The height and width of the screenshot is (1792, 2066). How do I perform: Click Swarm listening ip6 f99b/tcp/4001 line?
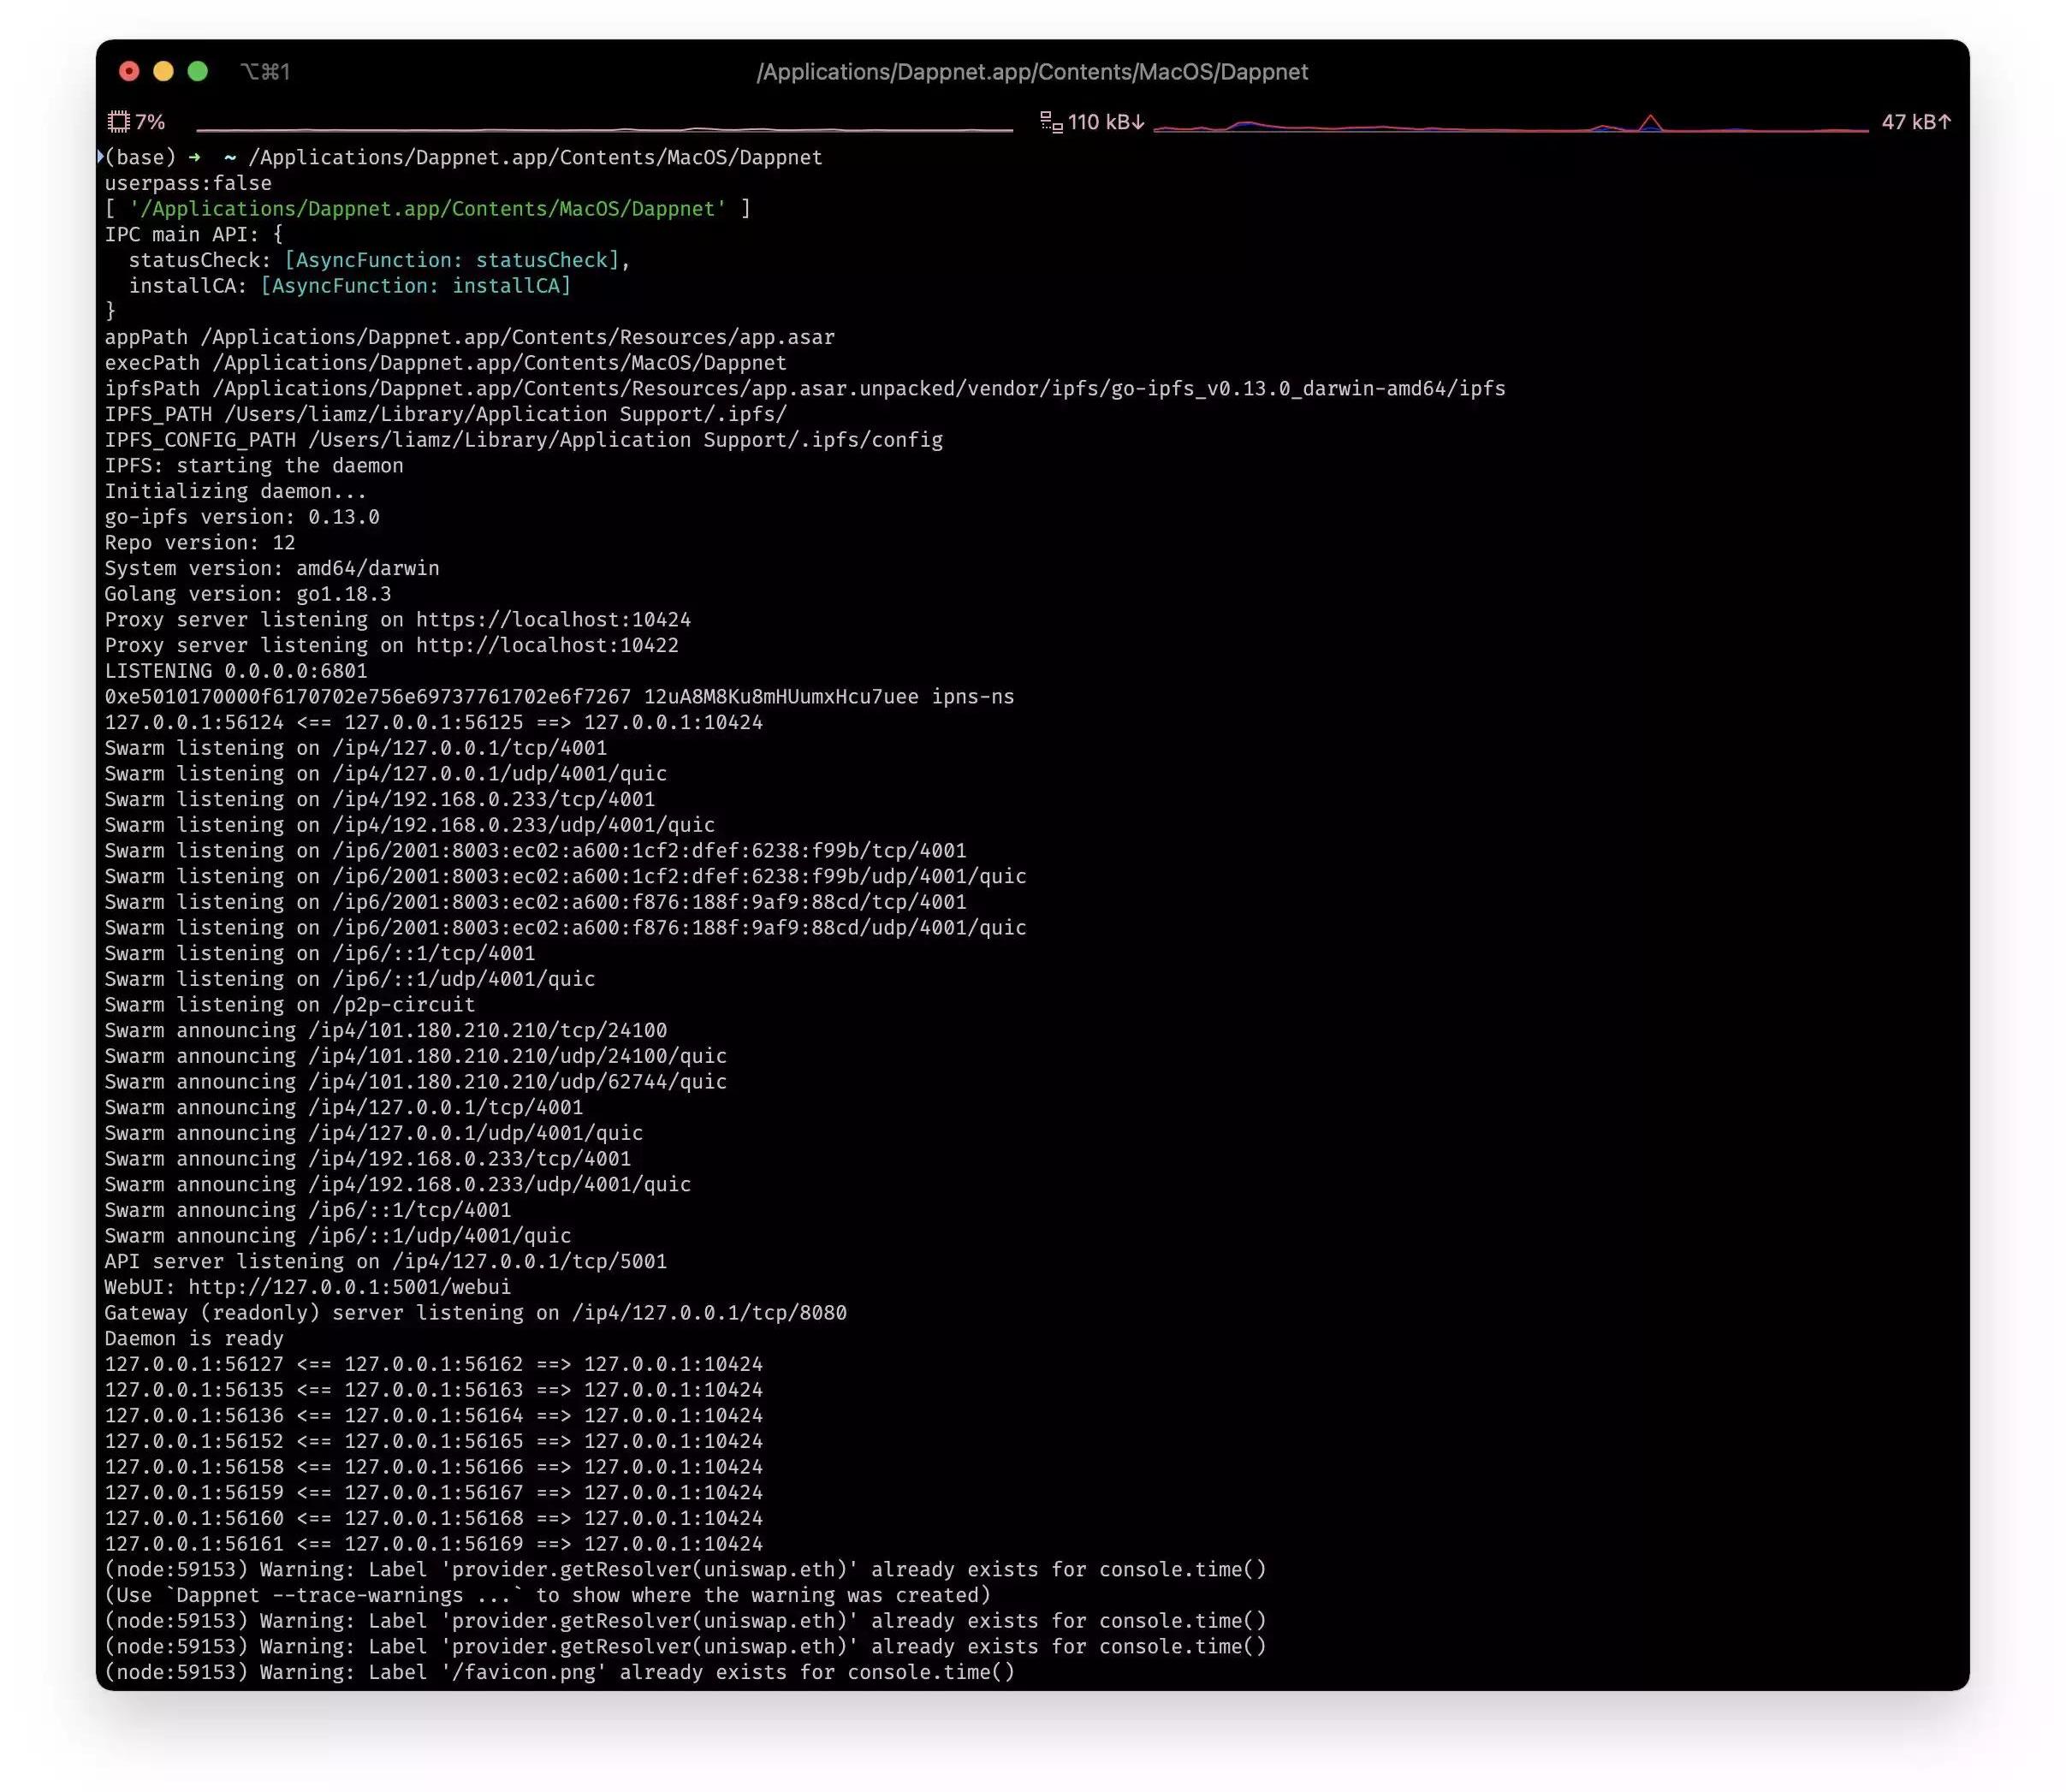pos(536,851)
